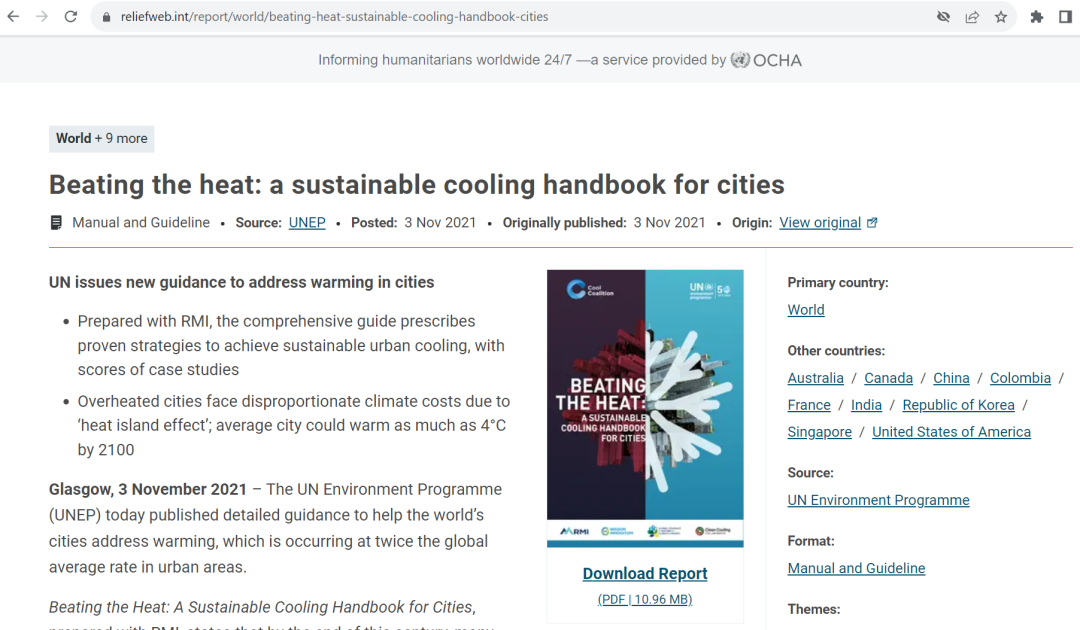Open the Australia country link

pyautogui.click(x=816, y=378)
